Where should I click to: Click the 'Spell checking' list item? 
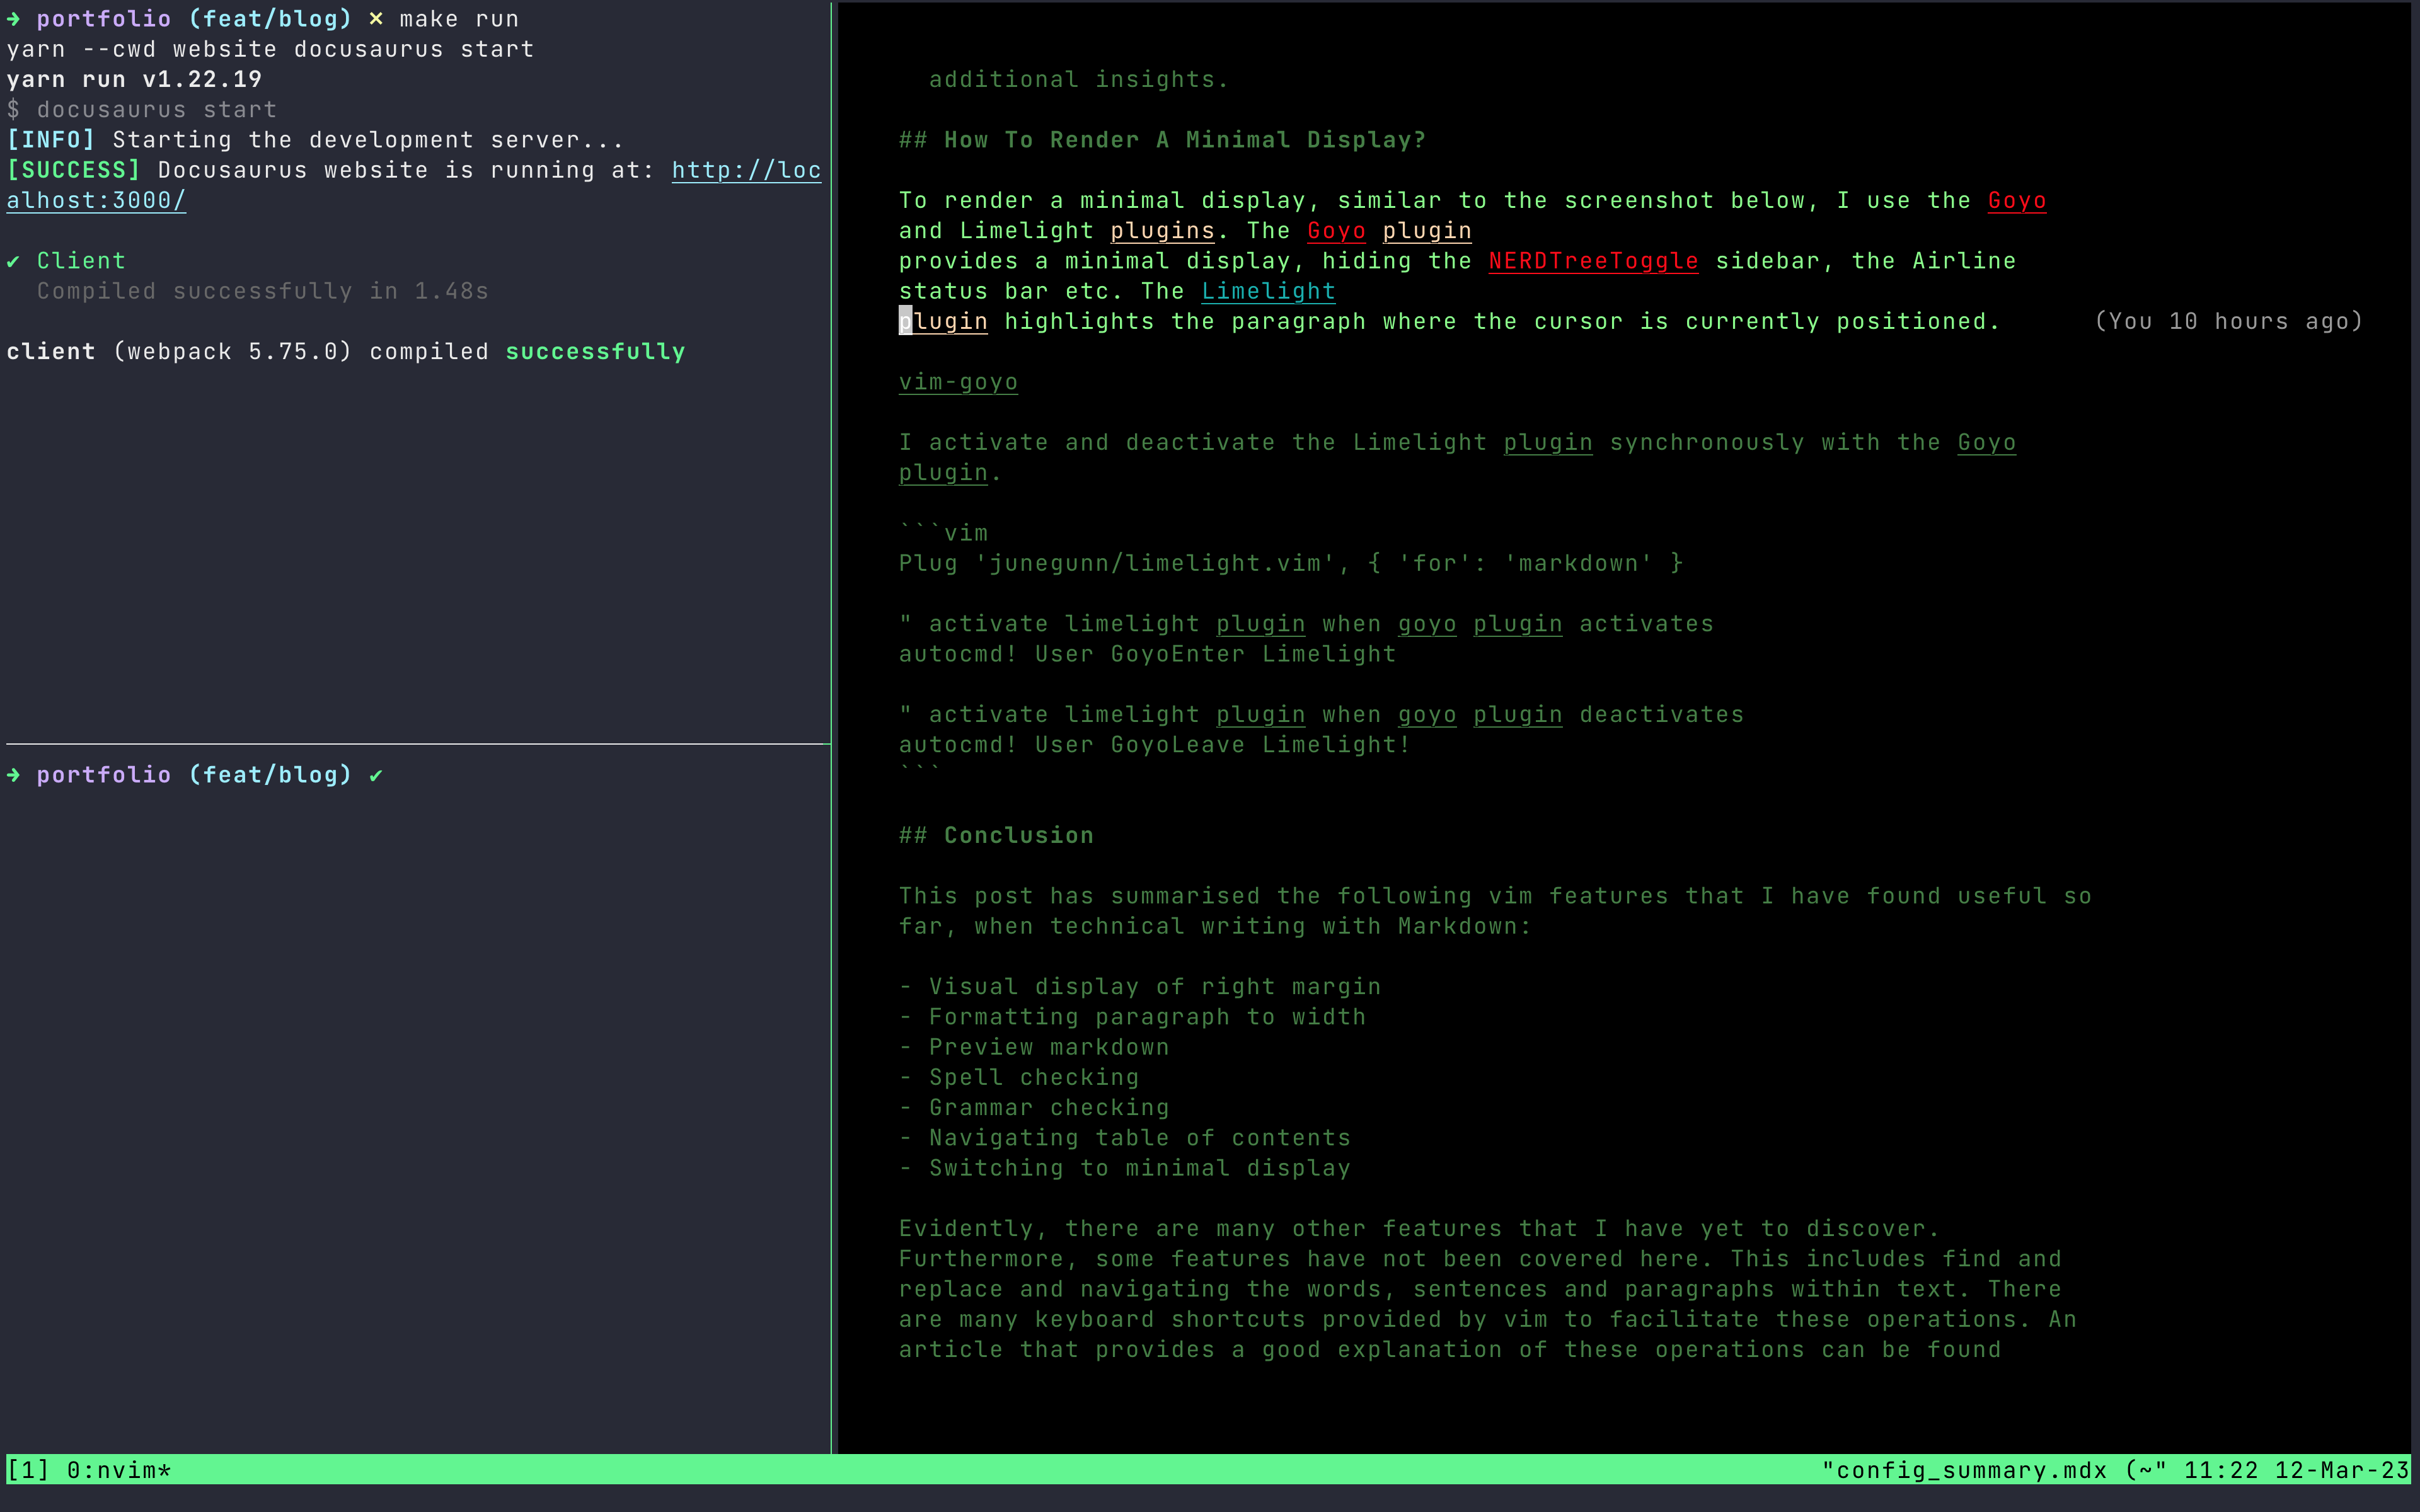(x=1033, y=1078)
